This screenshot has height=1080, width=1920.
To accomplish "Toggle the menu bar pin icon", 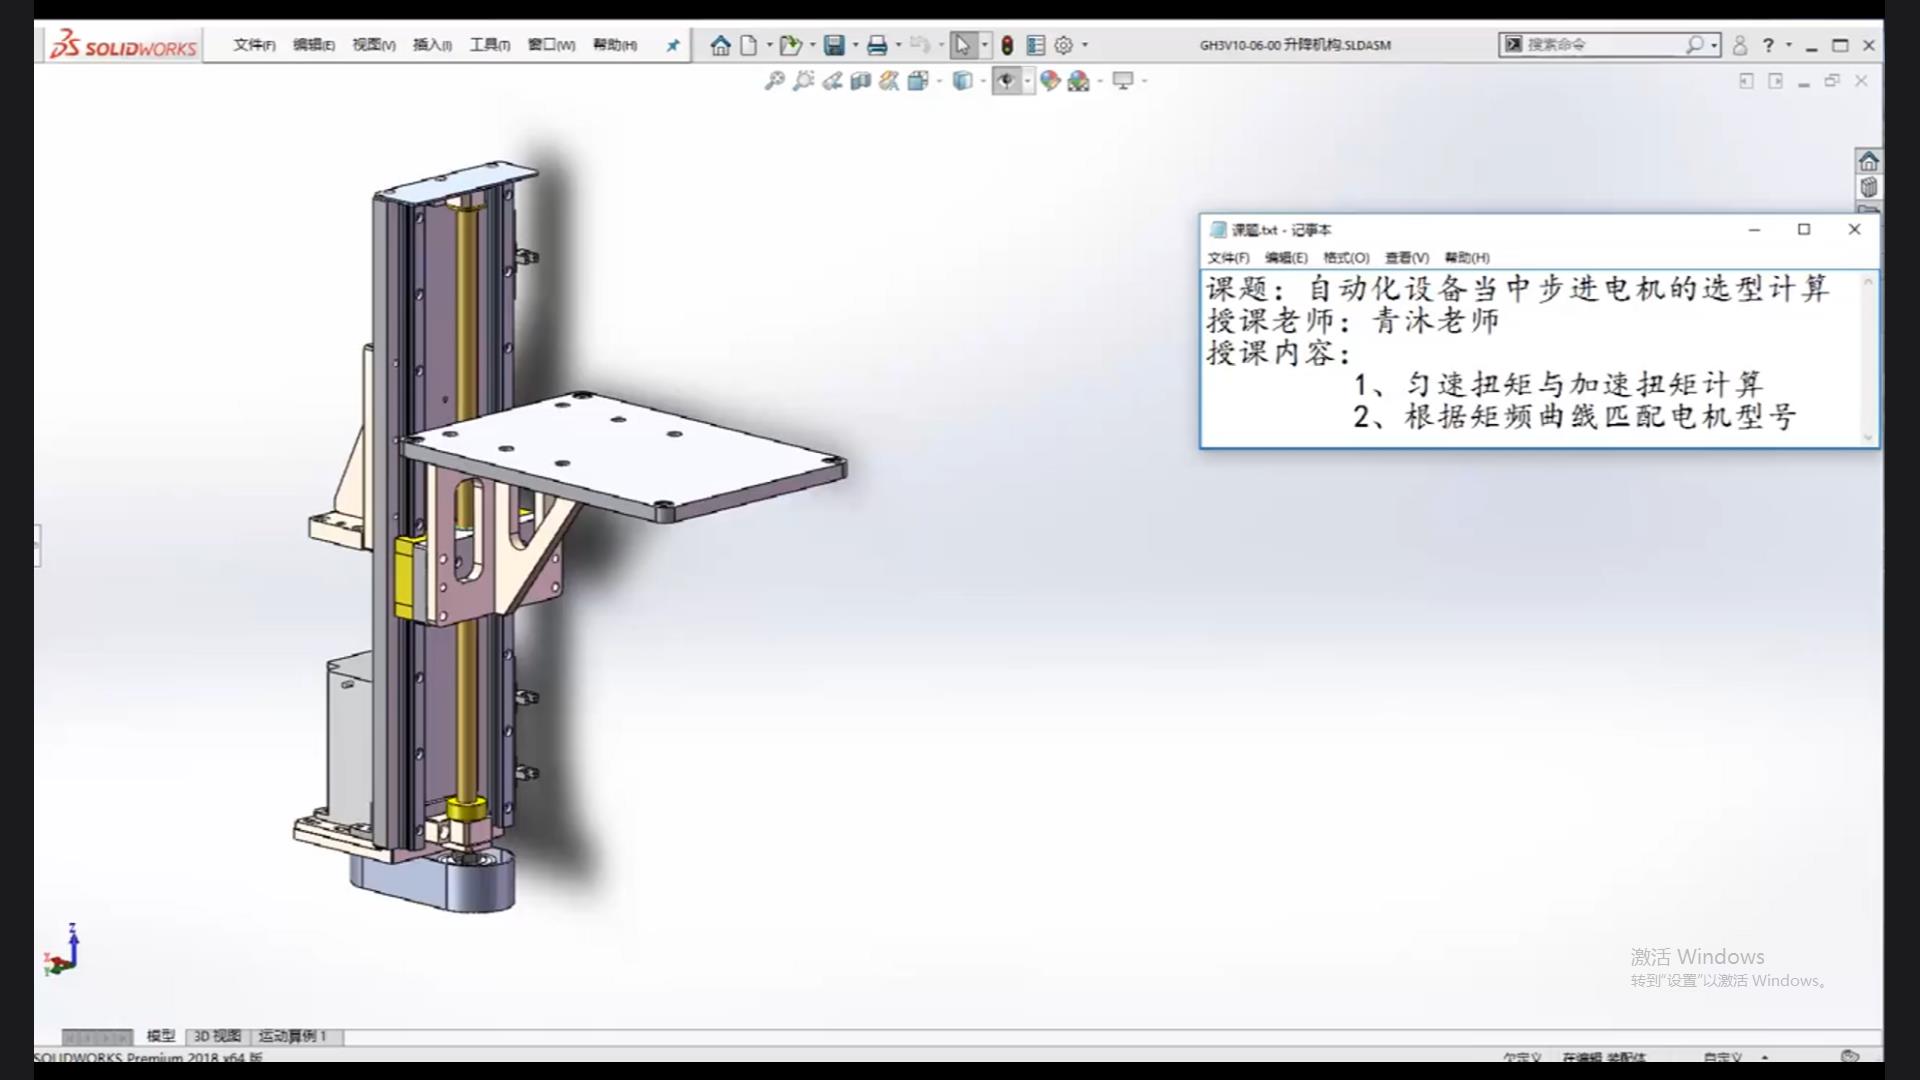I will tap(673, 45).
